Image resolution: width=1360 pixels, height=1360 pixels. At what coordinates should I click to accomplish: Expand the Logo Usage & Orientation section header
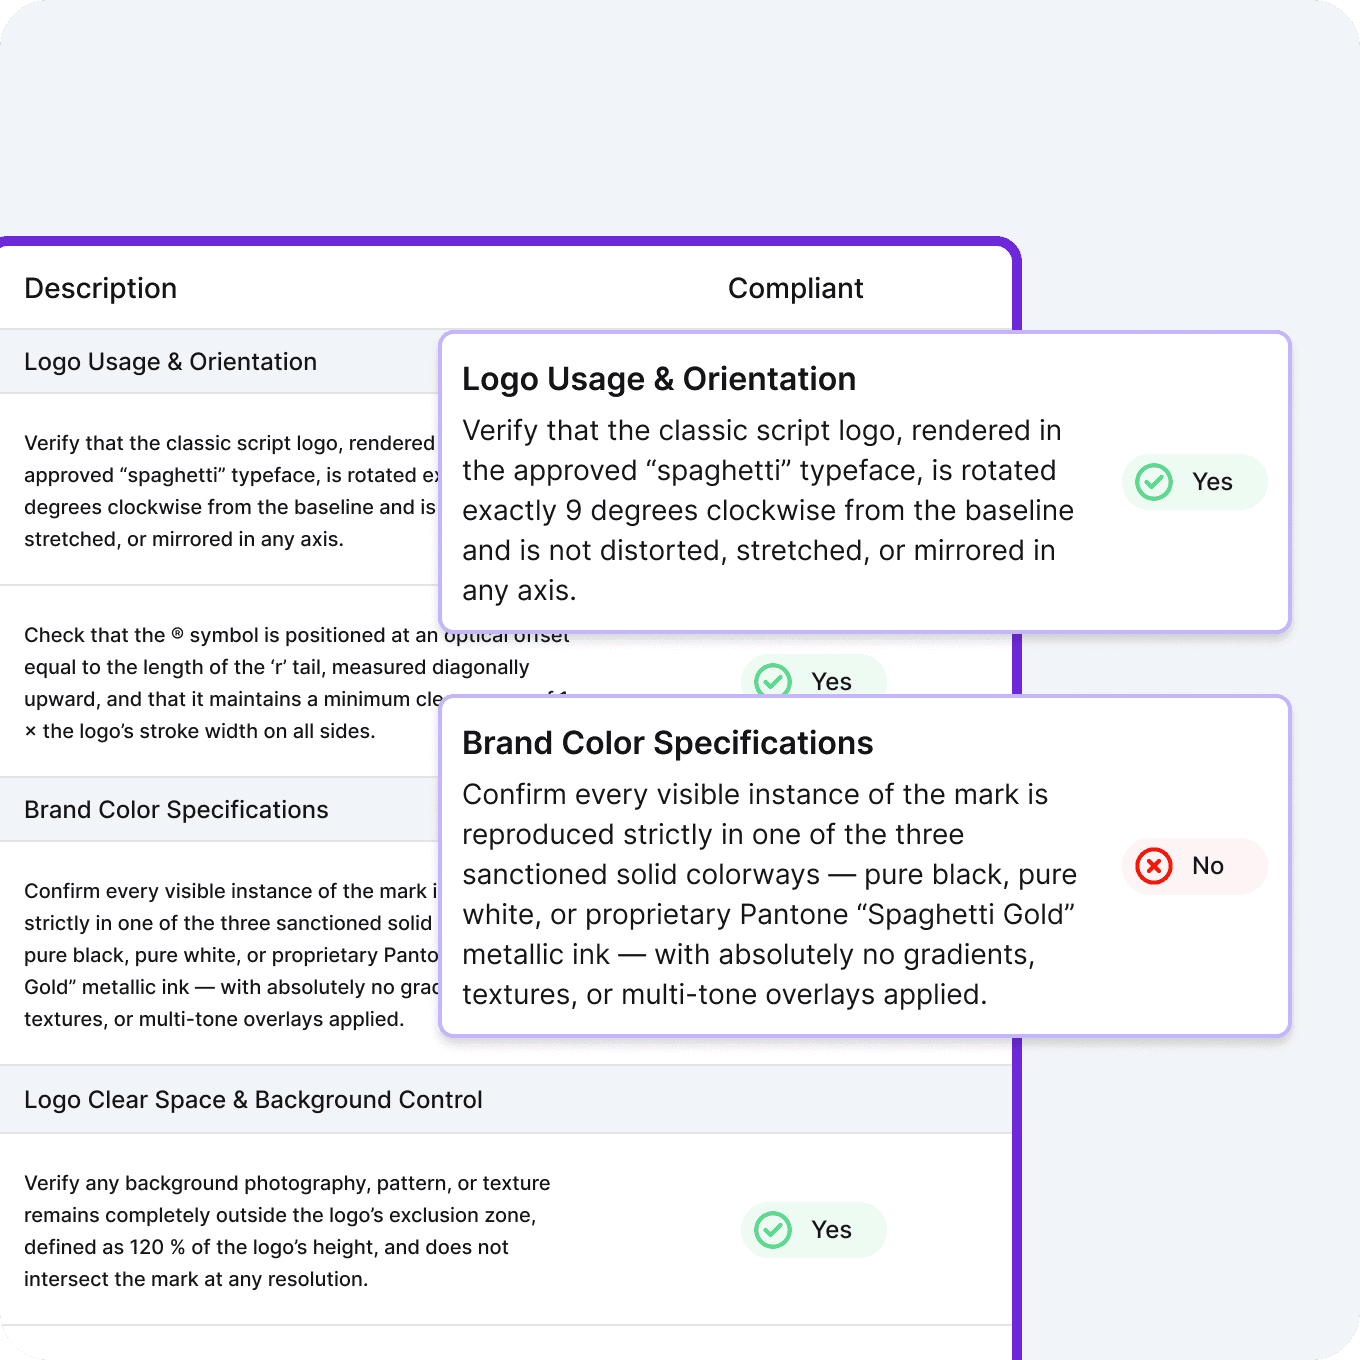(x=171, y=361)
